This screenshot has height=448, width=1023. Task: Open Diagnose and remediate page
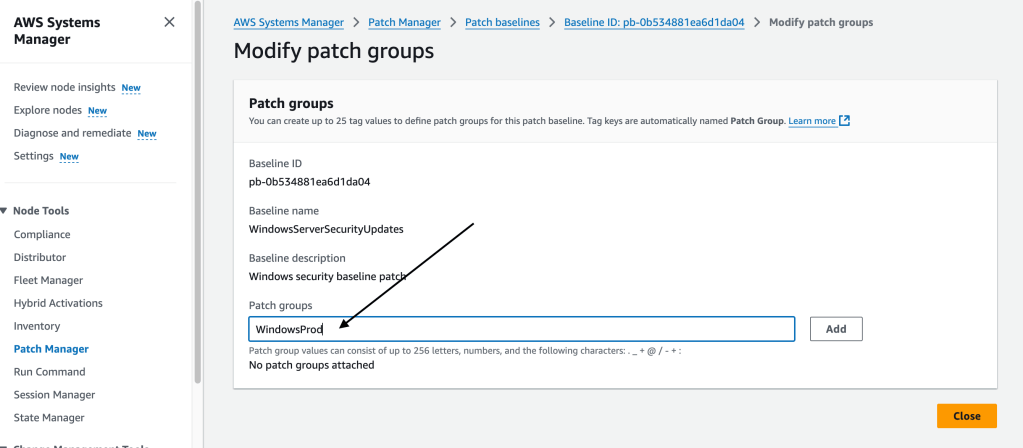72,133
